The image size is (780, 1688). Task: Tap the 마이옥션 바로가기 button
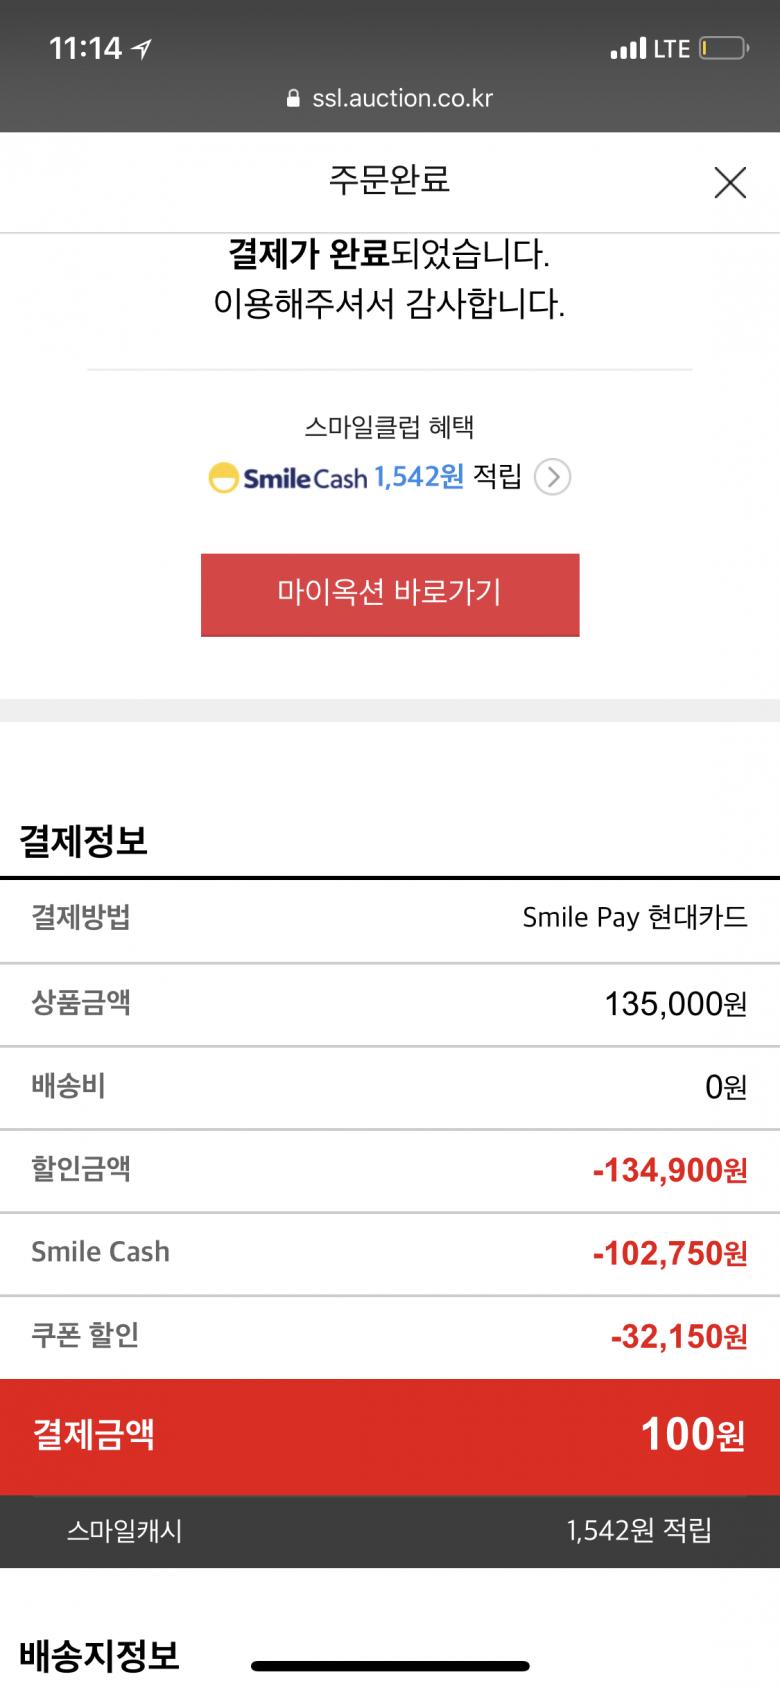point(390,594)
